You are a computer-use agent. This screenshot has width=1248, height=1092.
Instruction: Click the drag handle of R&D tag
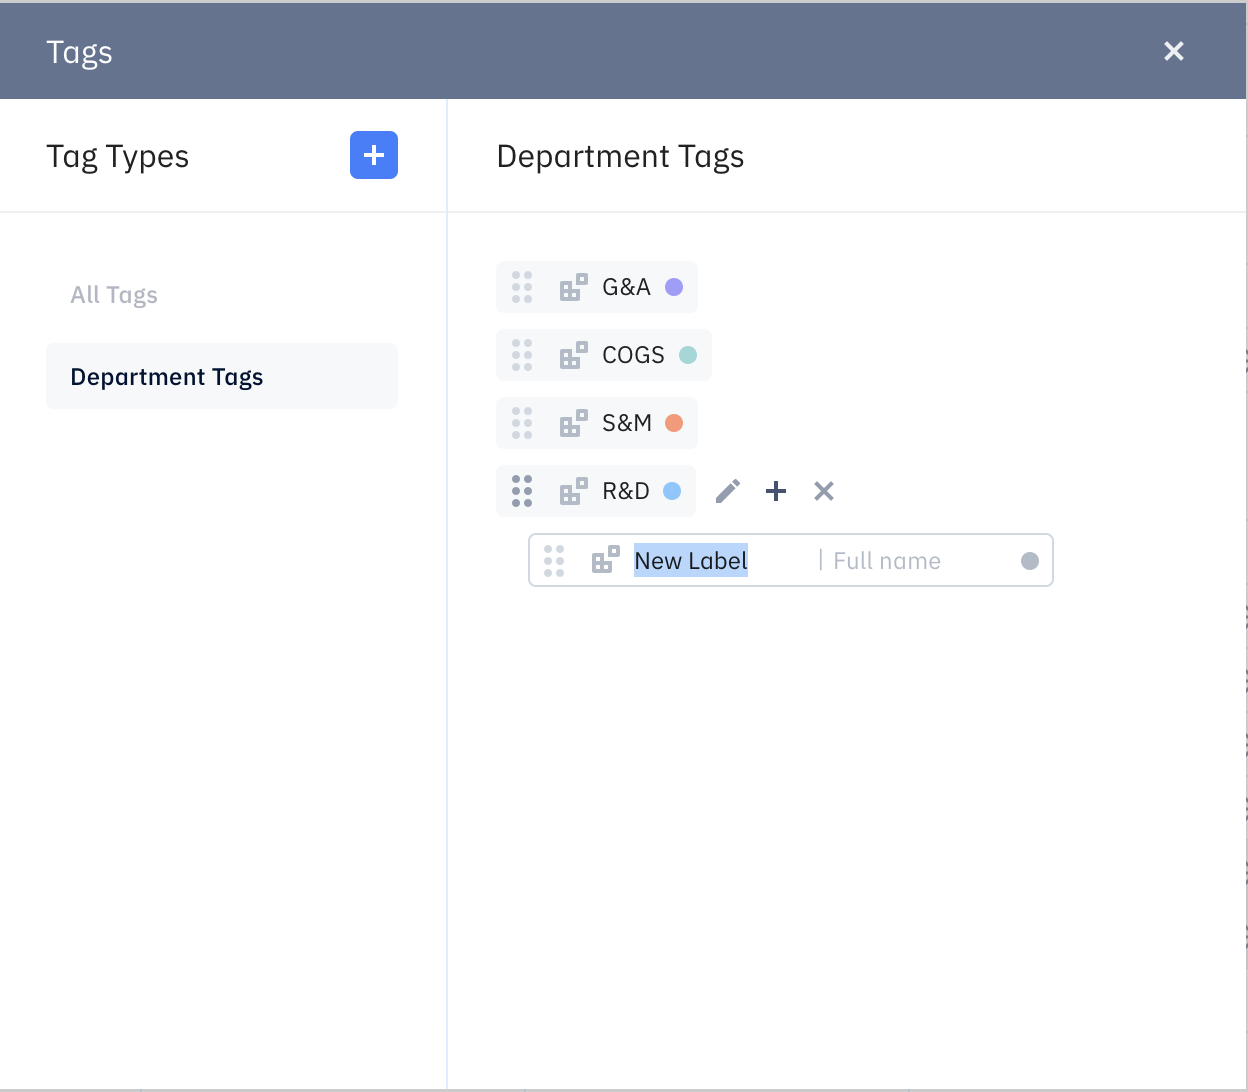click(x=522, y=491)
